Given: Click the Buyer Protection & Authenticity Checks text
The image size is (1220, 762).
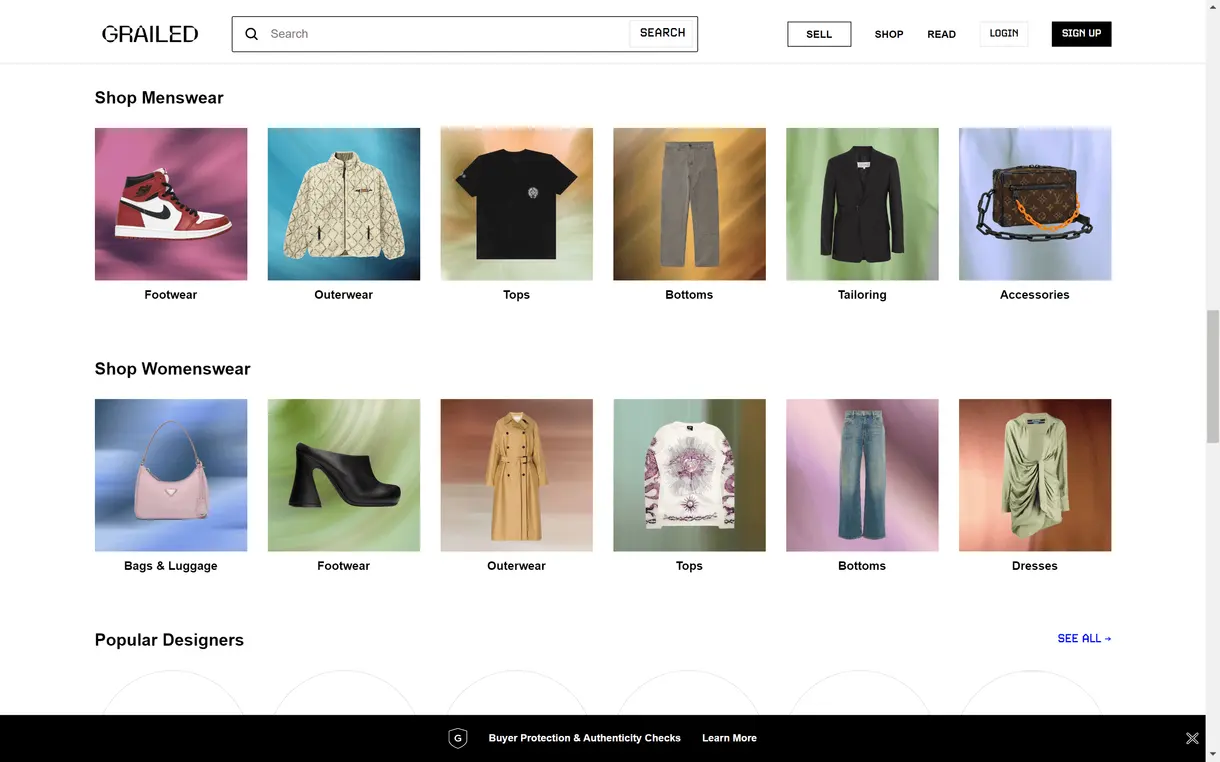Looking at the screenshot, I should (x=585, y=738).
